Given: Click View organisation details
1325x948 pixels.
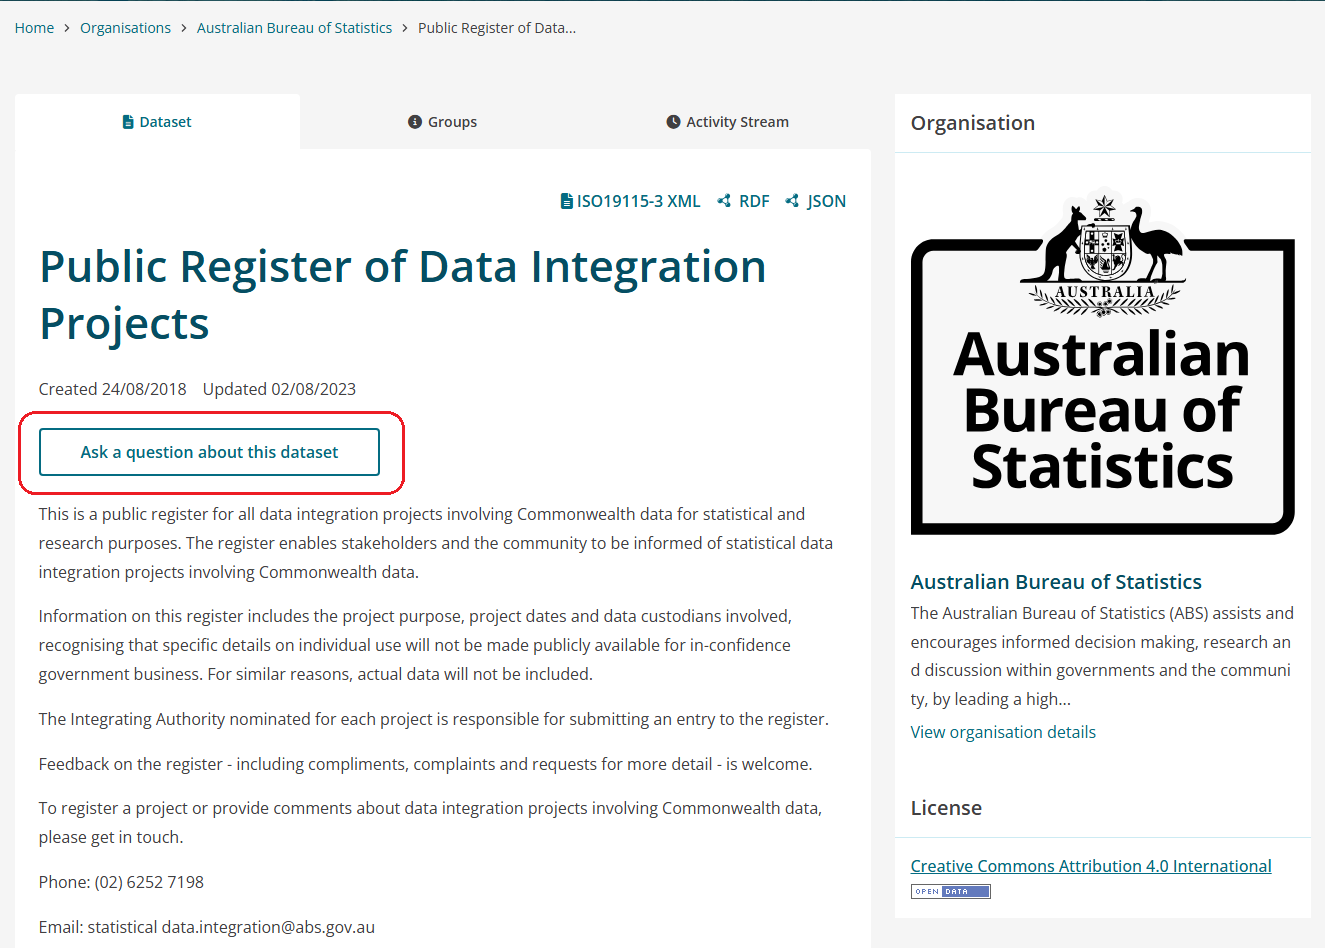Looking at the screenshot, I should pos(1003,732).
